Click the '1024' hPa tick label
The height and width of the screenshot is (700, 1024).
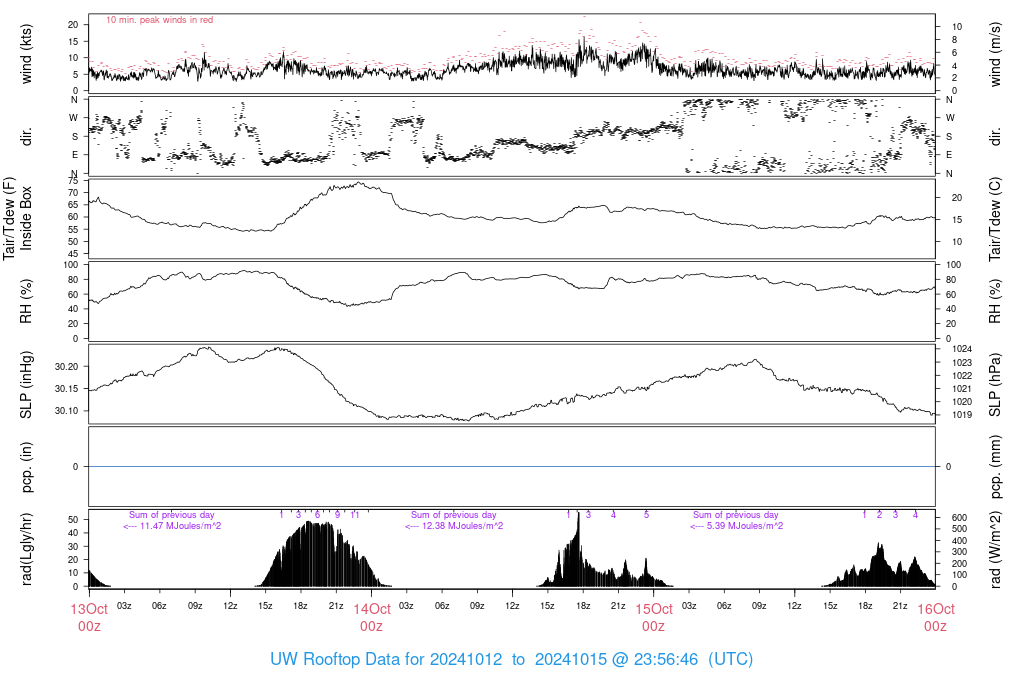coord(961,349)
